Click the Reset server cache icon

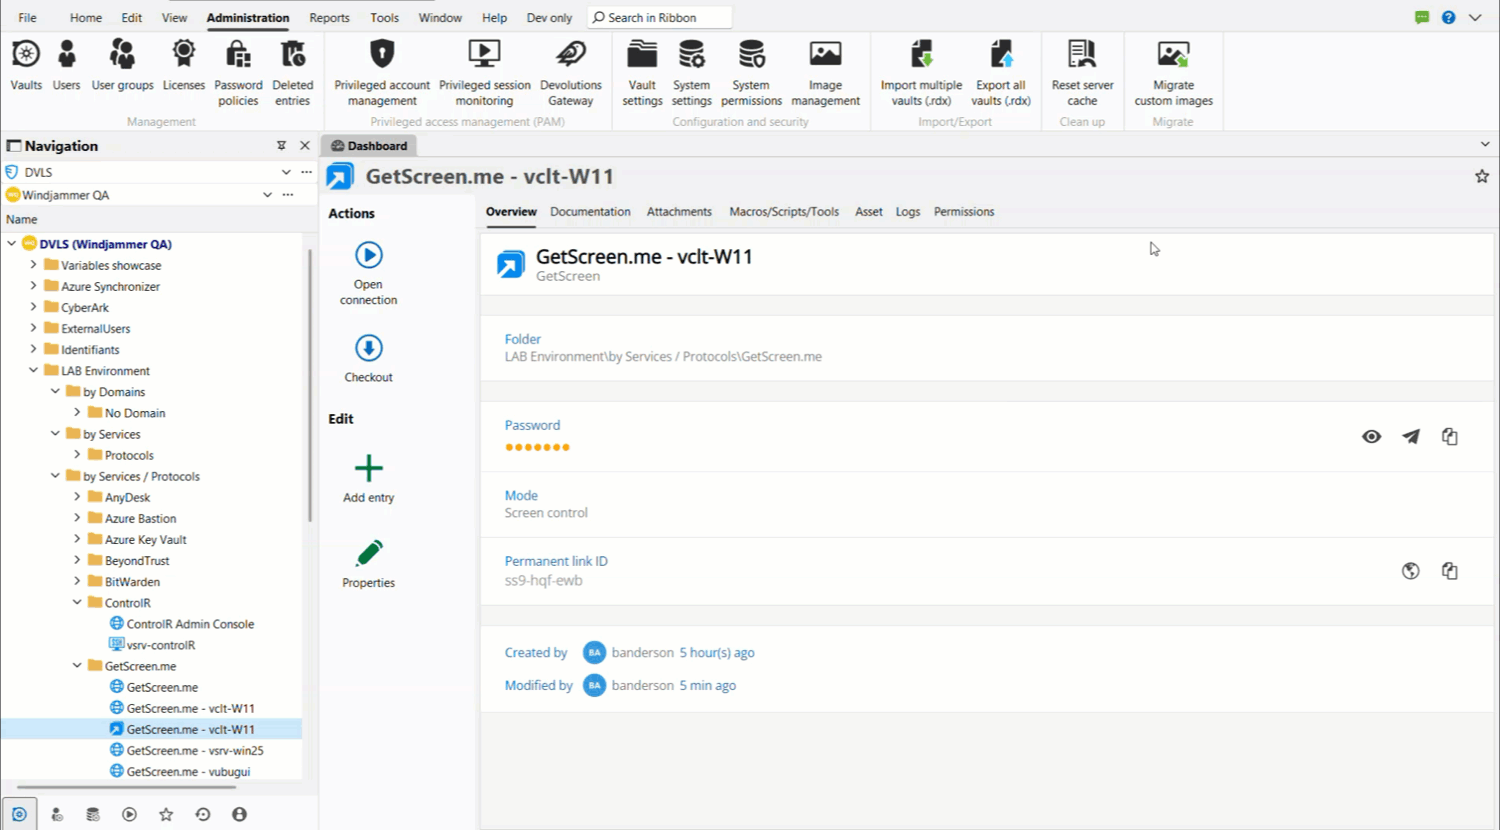pyautogui.click(x=1082, y=70)
